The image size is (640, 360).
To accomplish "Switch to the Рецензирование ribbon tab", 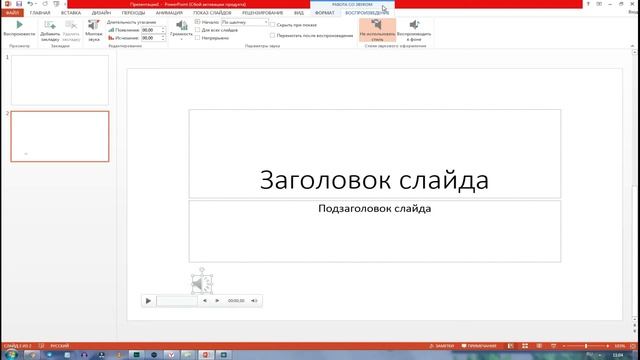I will tap(262, 13).
